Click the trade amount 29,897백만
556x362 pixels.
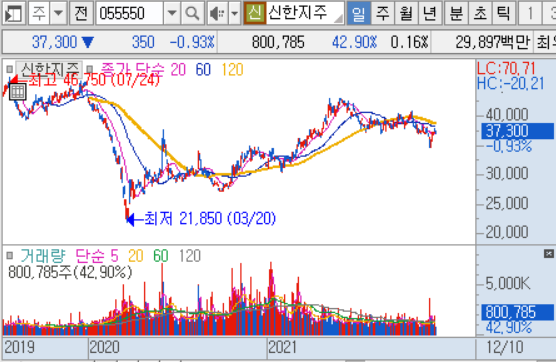pyautogui.click(x=493, y=42)
